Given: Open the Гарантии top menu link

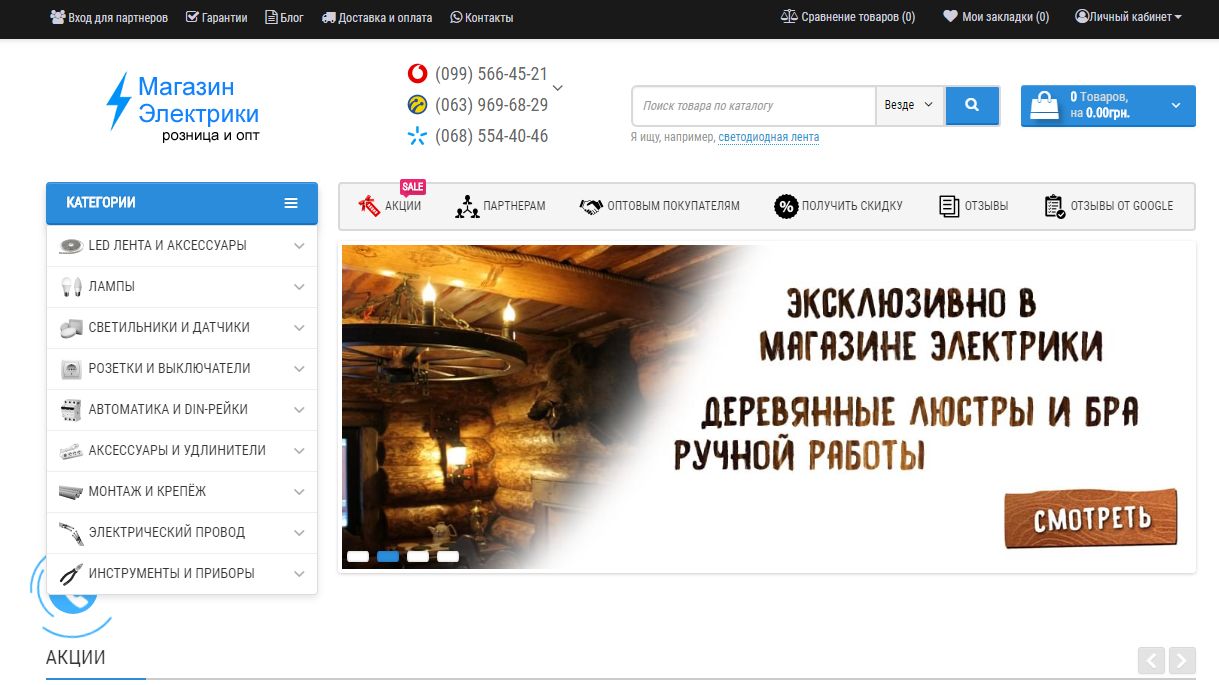Looking at the screenshot, I should coord(217,17).
